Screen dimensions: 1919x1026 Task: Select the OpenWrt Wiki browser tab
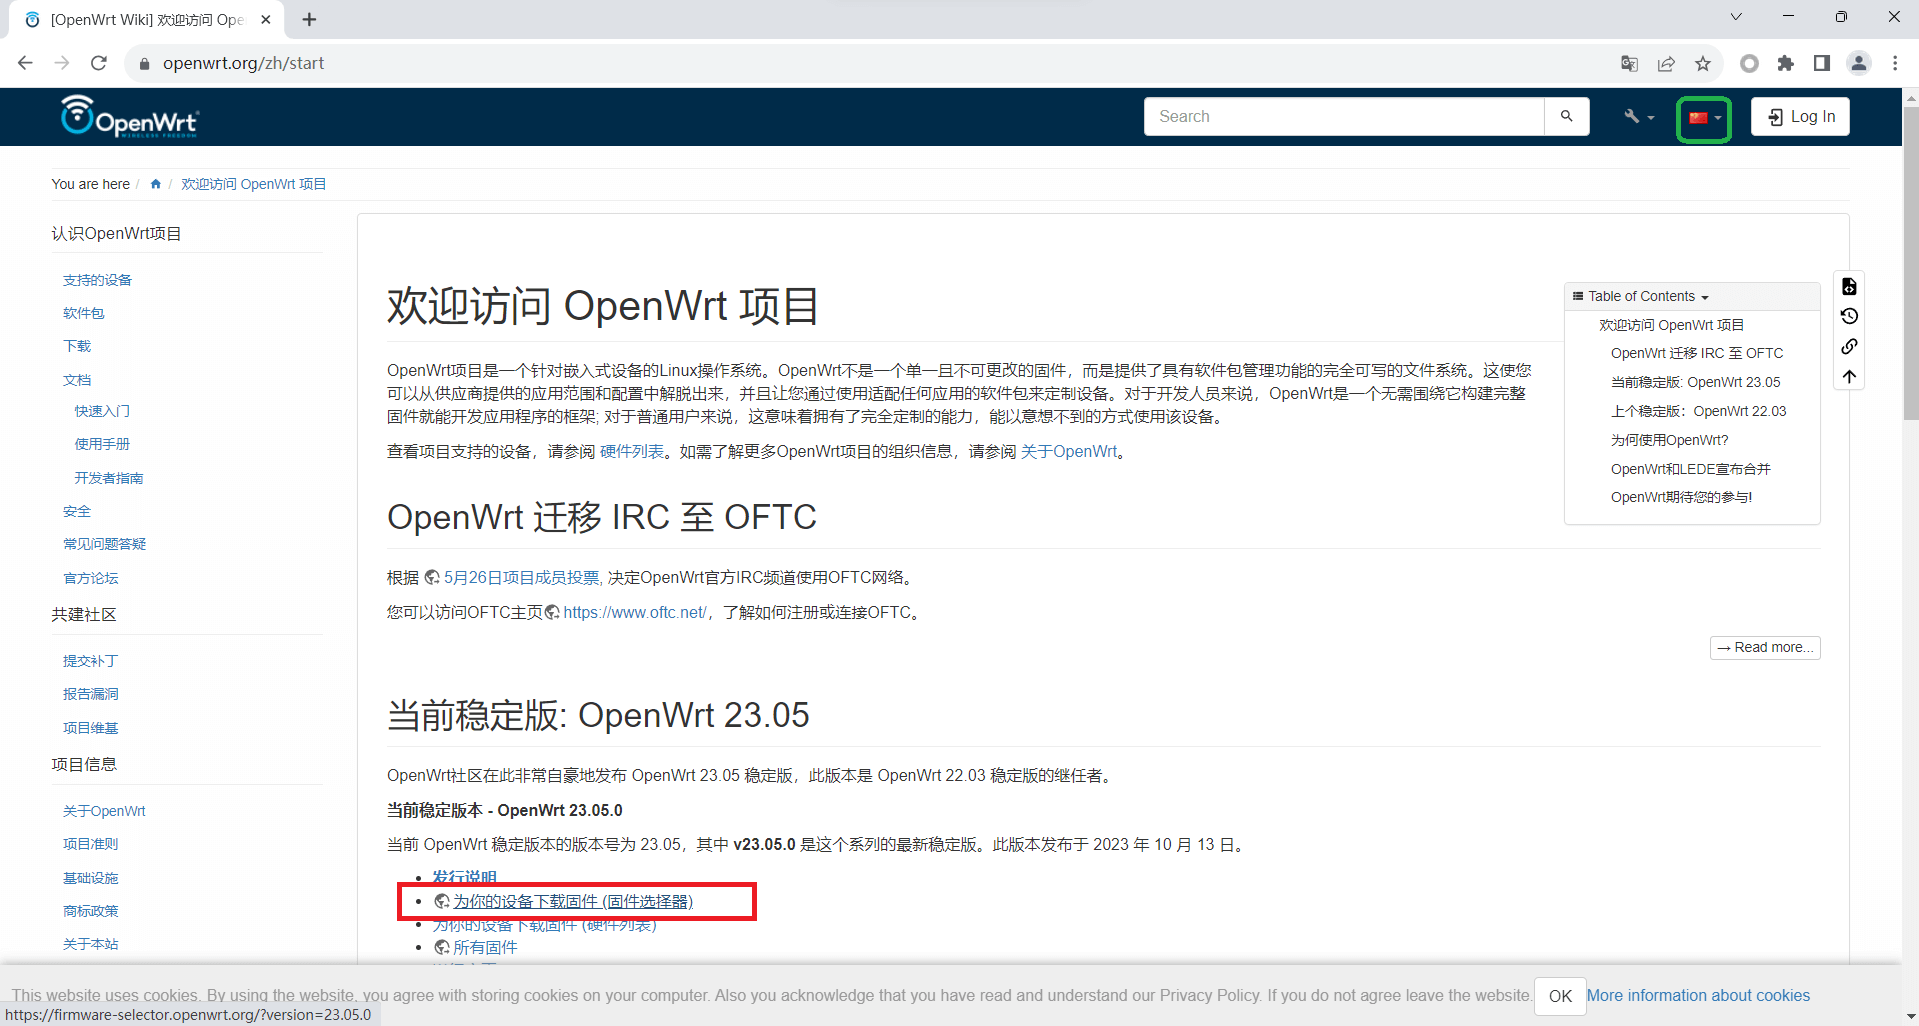pos(146,20)
